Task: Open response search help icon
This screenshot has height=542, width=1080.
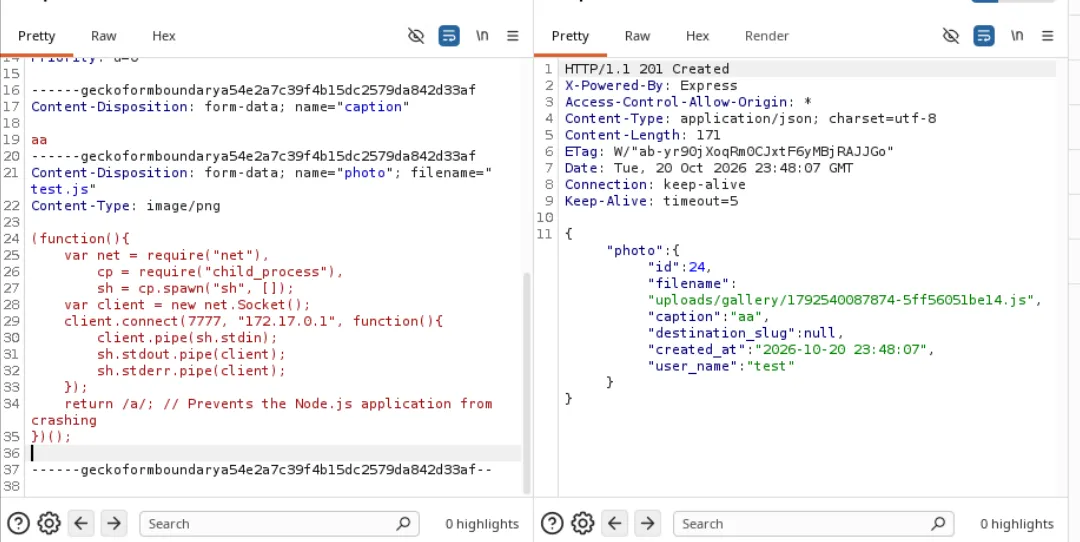Action: [552, 523]
